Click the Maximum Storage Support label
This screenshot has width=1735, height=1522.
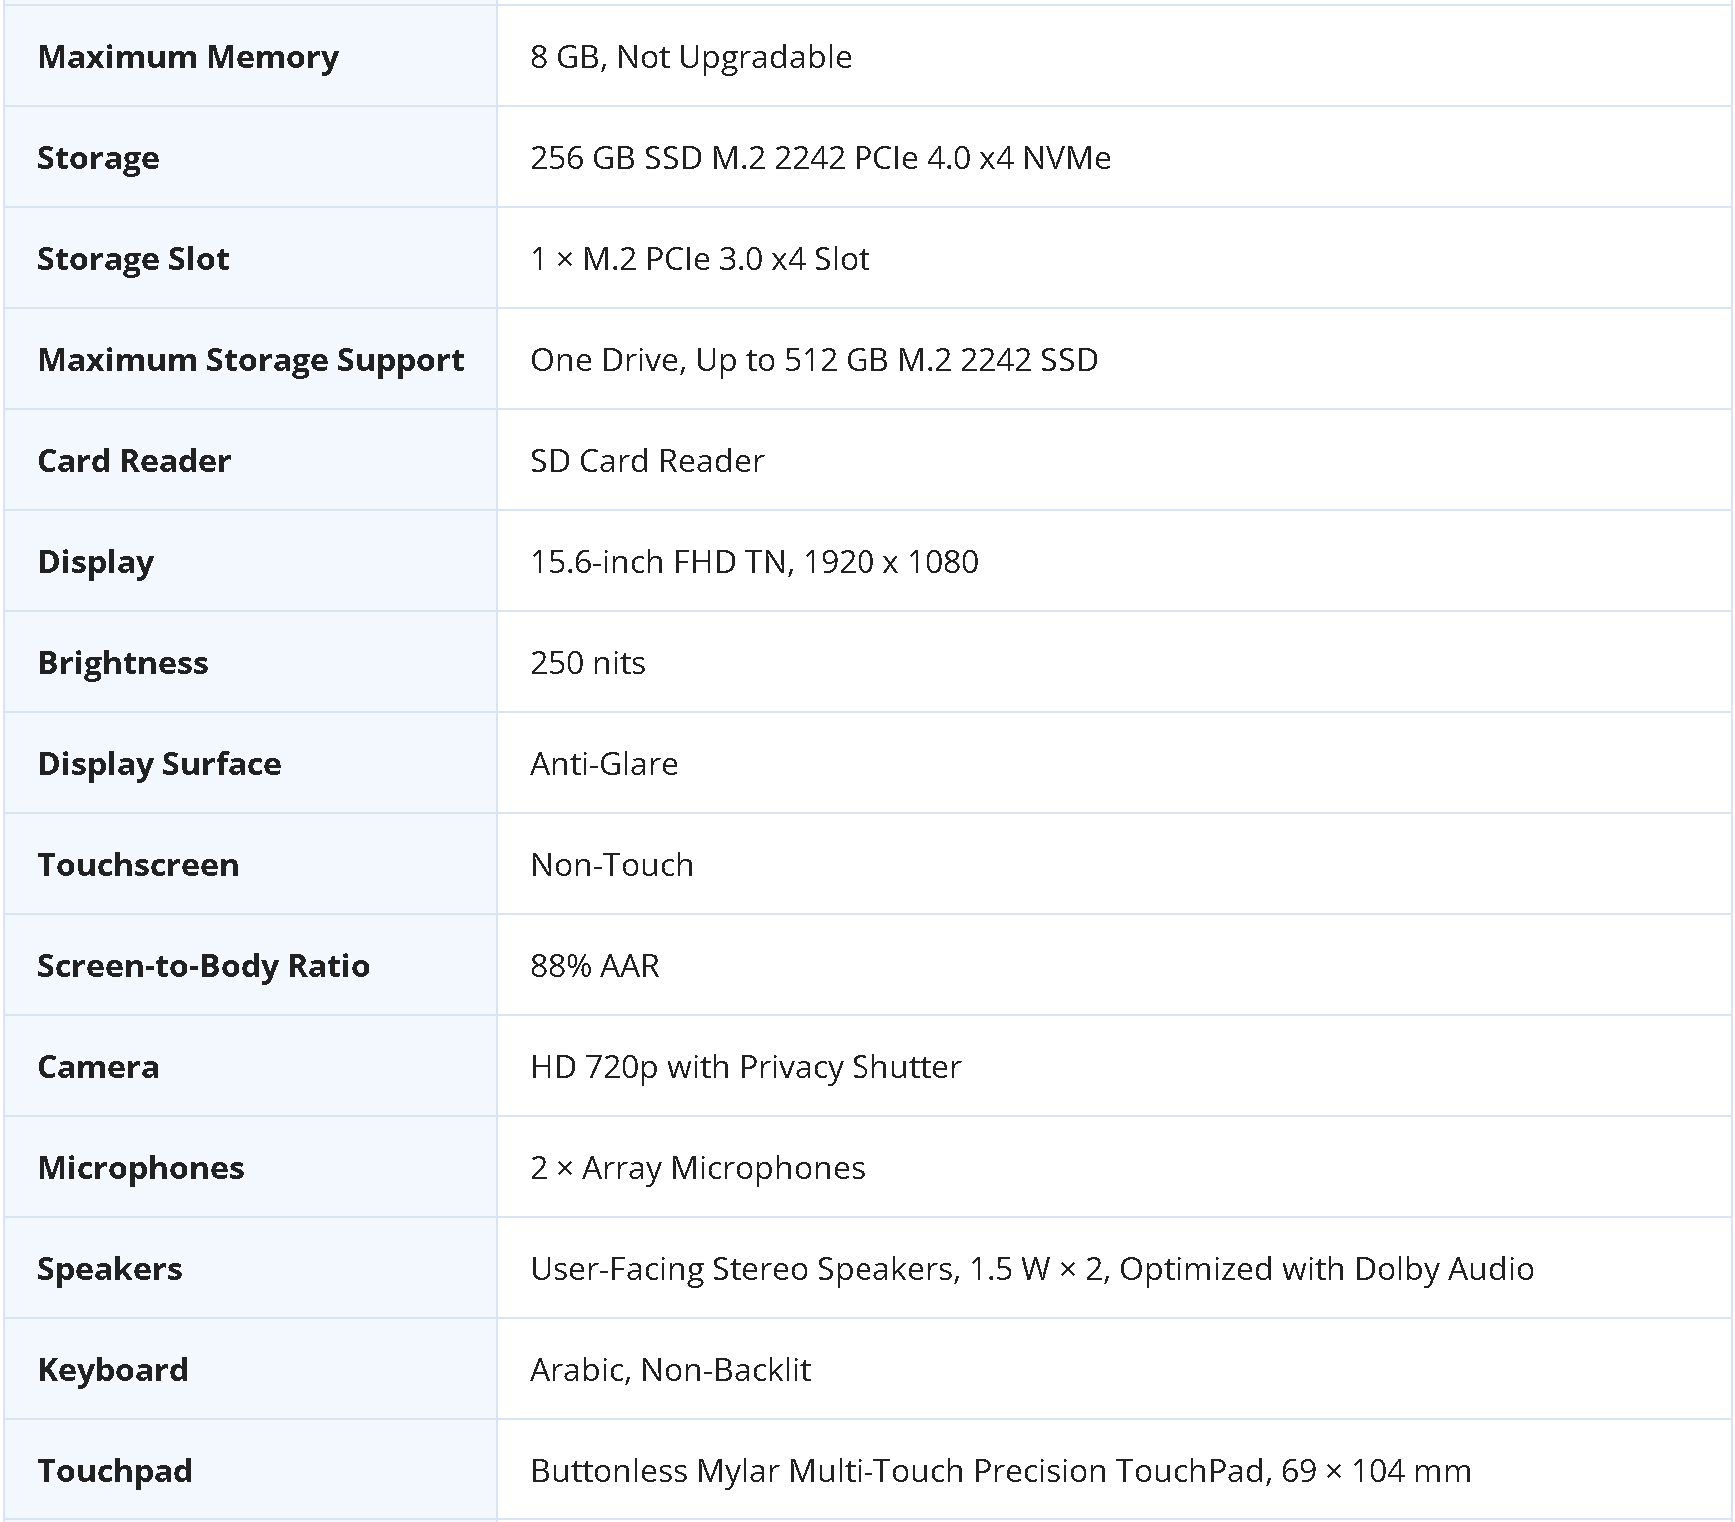(x=251, y=360)
